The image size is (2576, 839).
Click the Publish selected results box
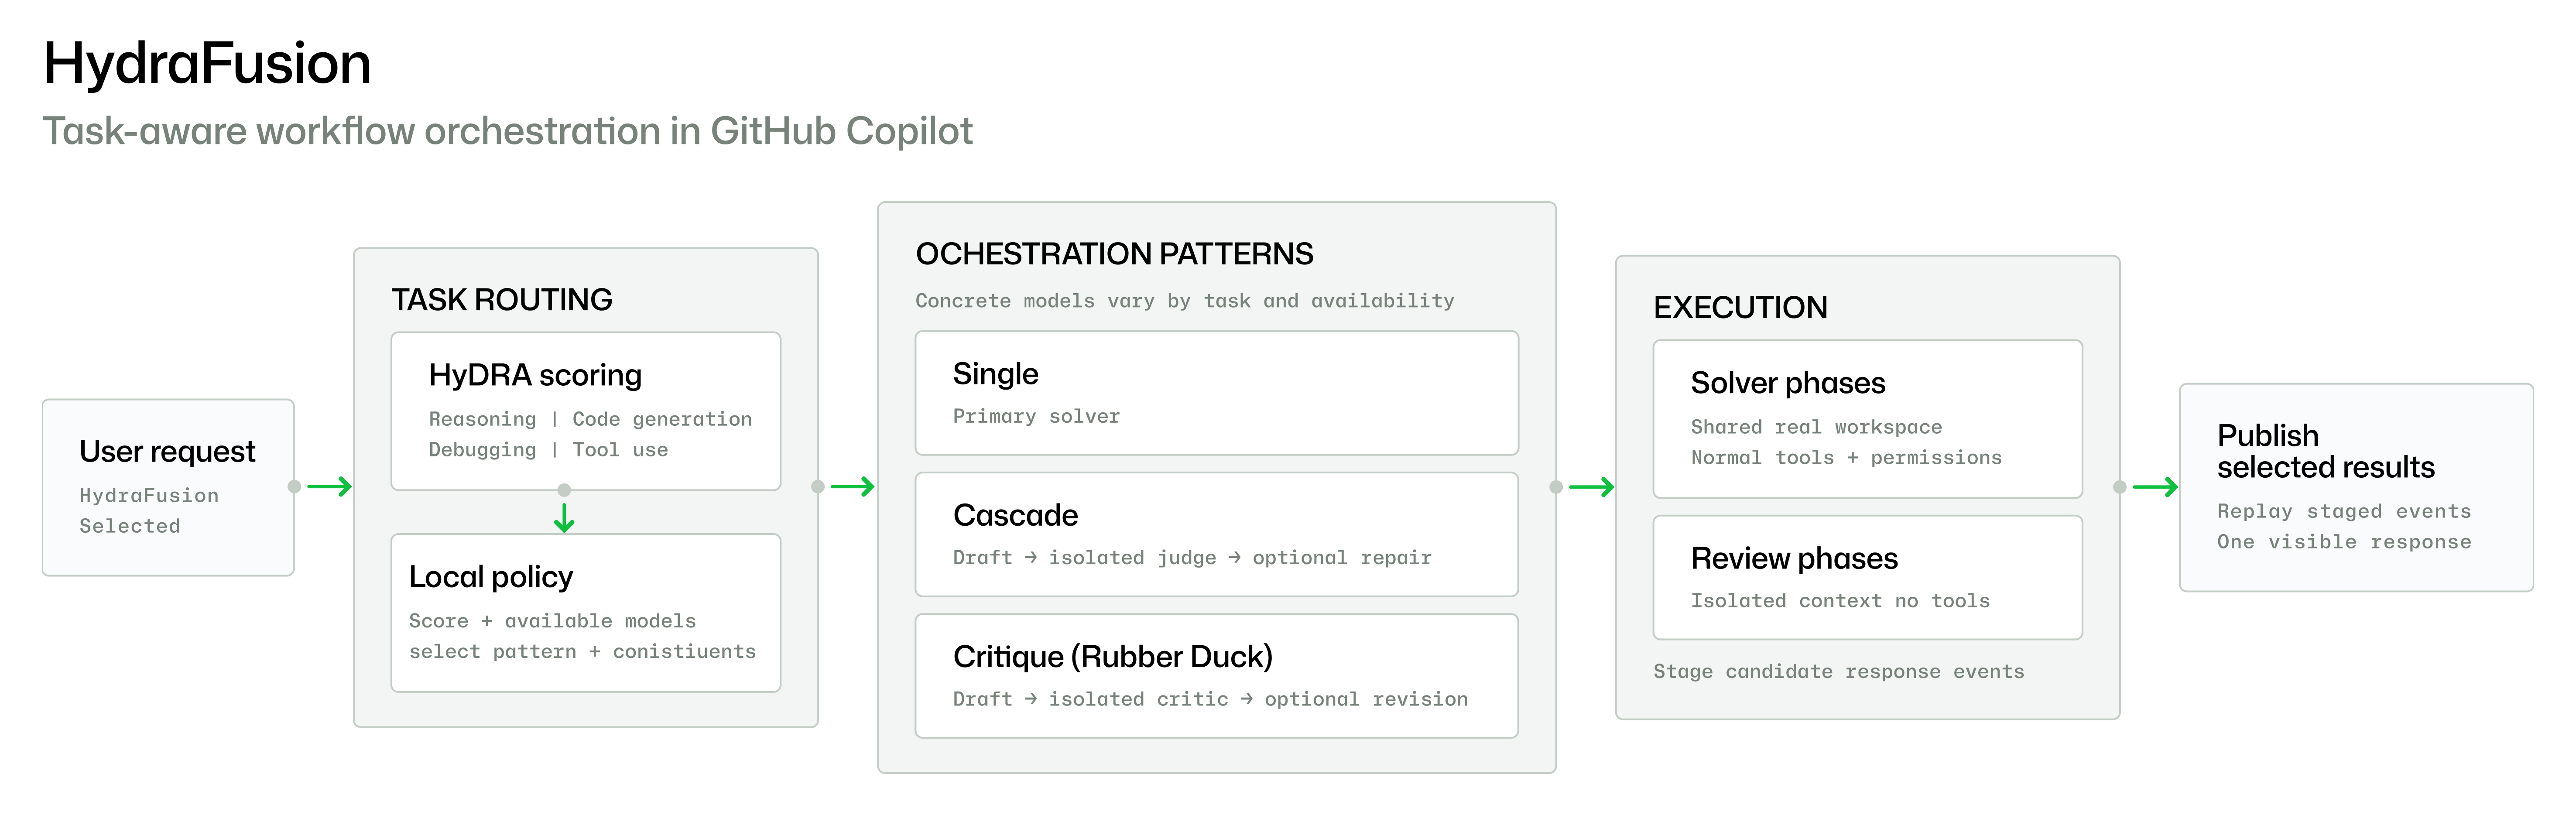2356,488
